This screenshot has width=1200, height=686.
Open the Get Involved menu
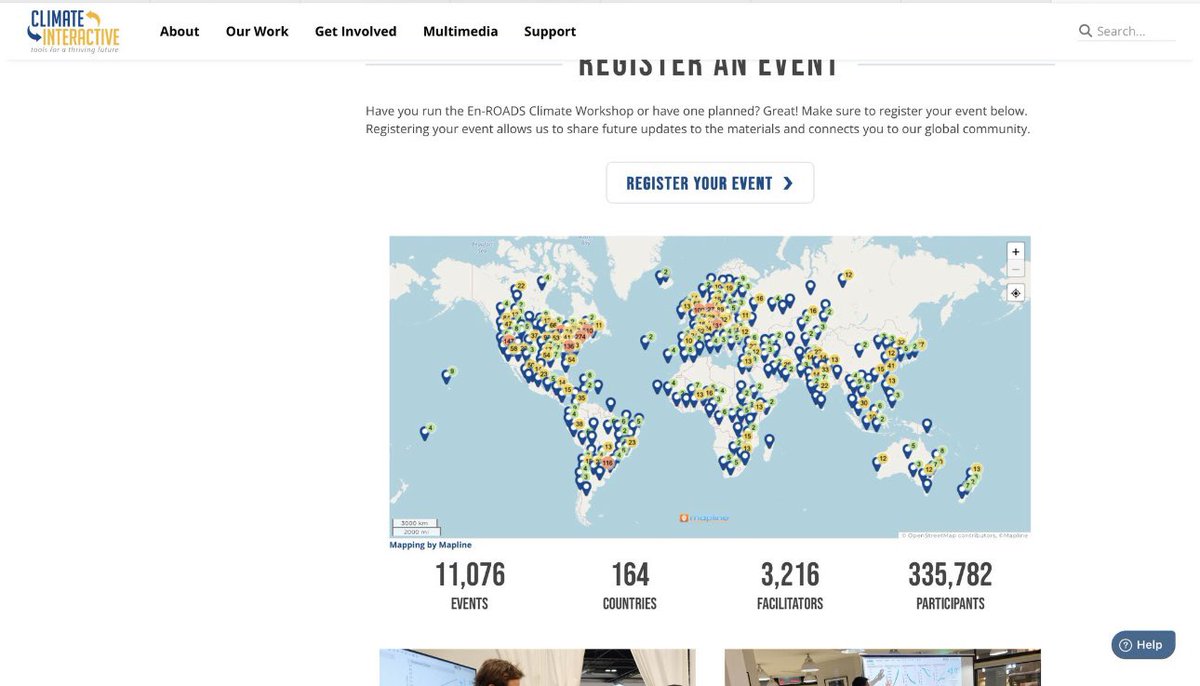click(355, 31)
